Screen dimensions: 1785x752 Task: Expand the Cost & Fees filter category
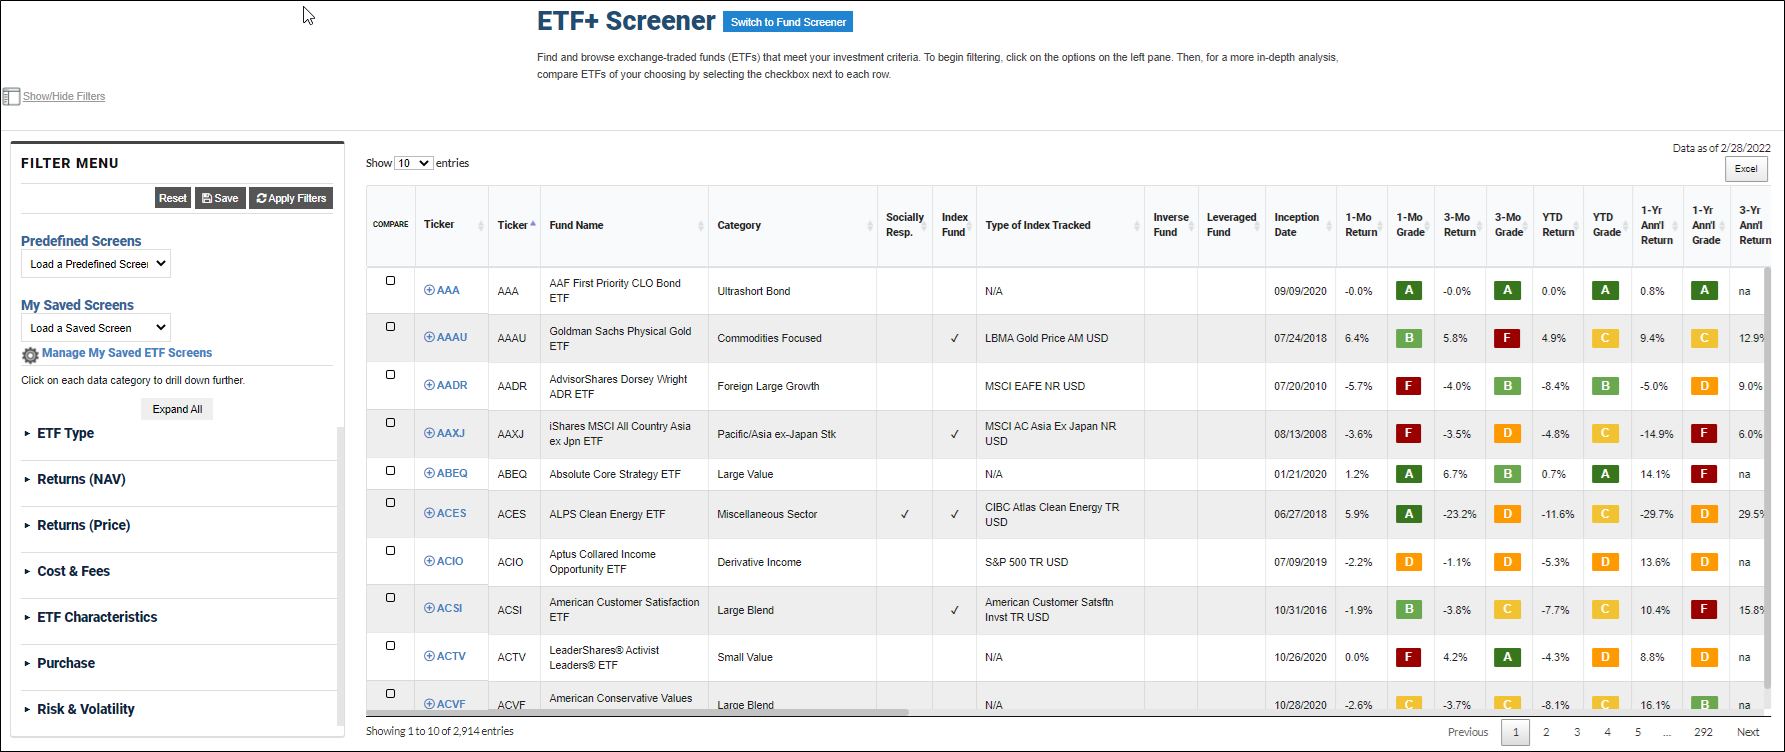(x=73, y=571)
